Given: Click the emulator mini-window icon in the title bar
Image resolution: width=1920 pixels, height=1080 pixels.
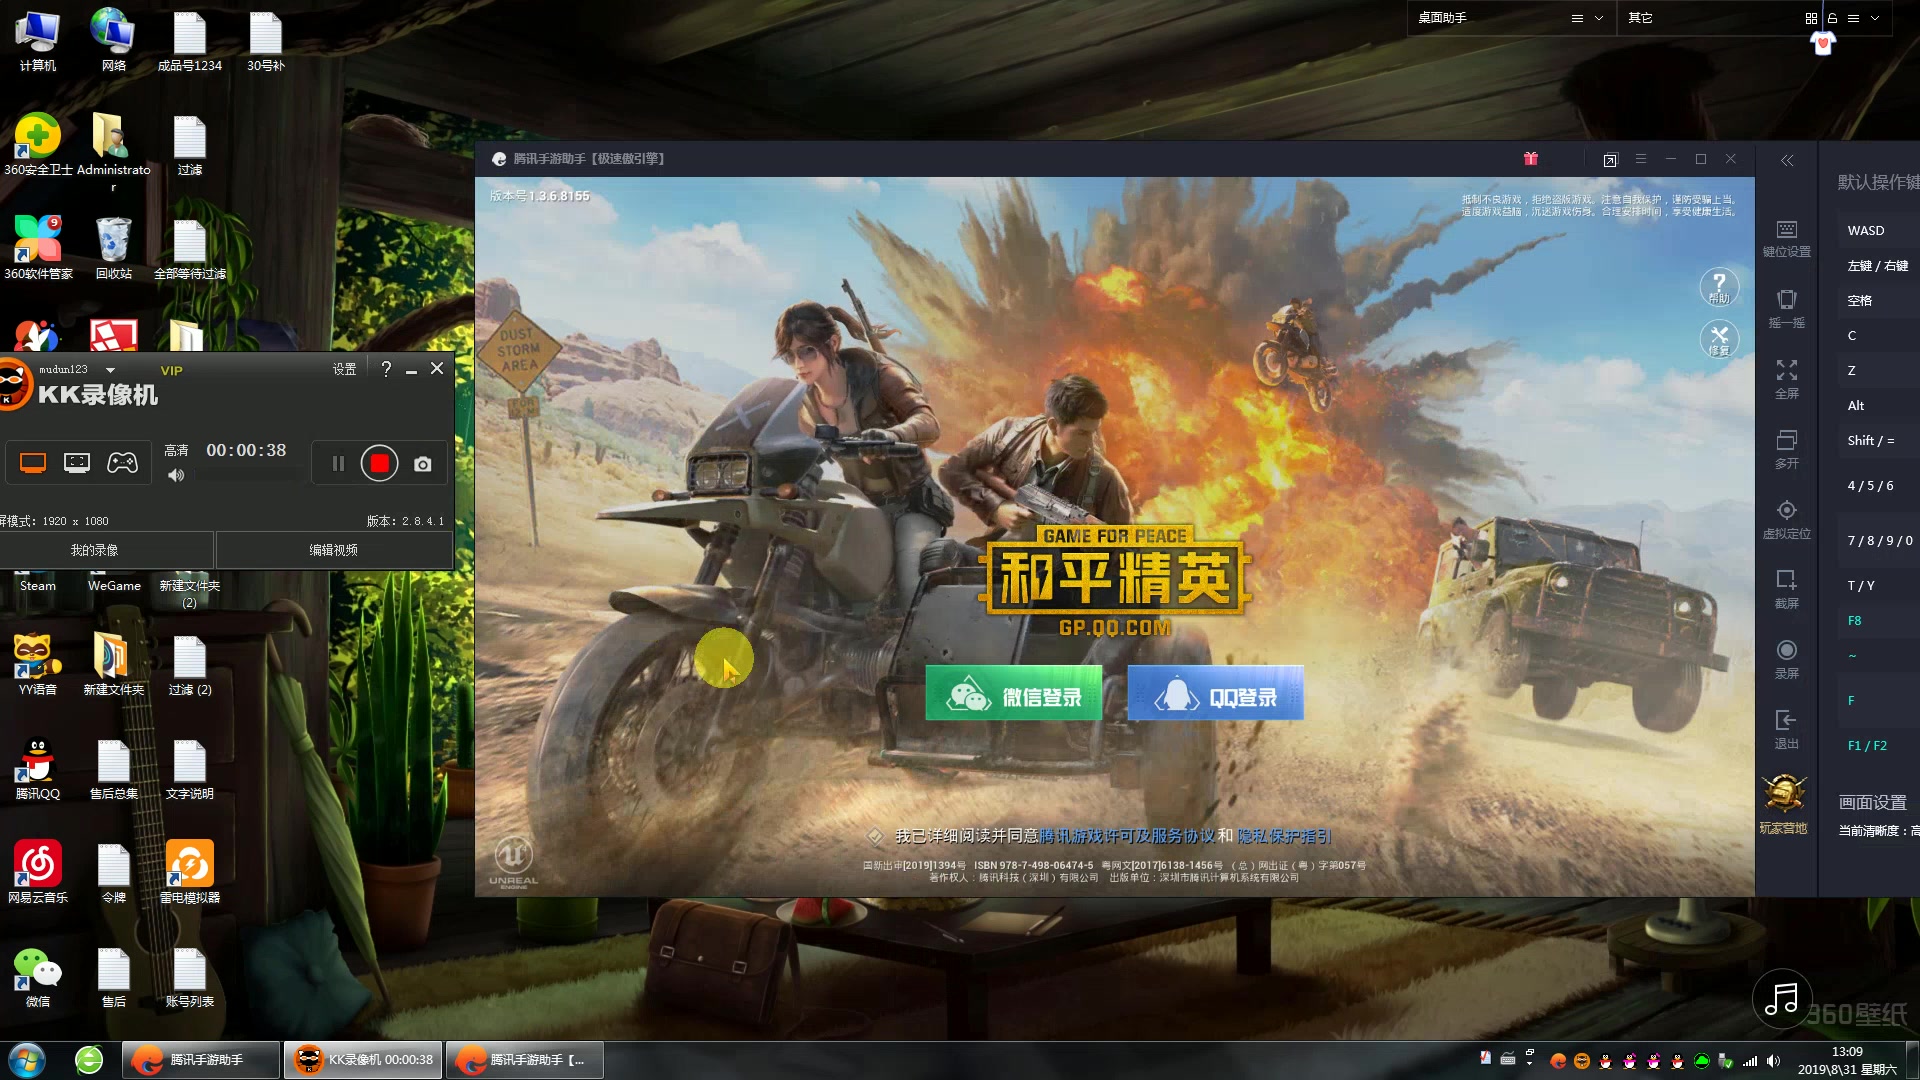Looking at the screenshot, I should point(1610,159).
